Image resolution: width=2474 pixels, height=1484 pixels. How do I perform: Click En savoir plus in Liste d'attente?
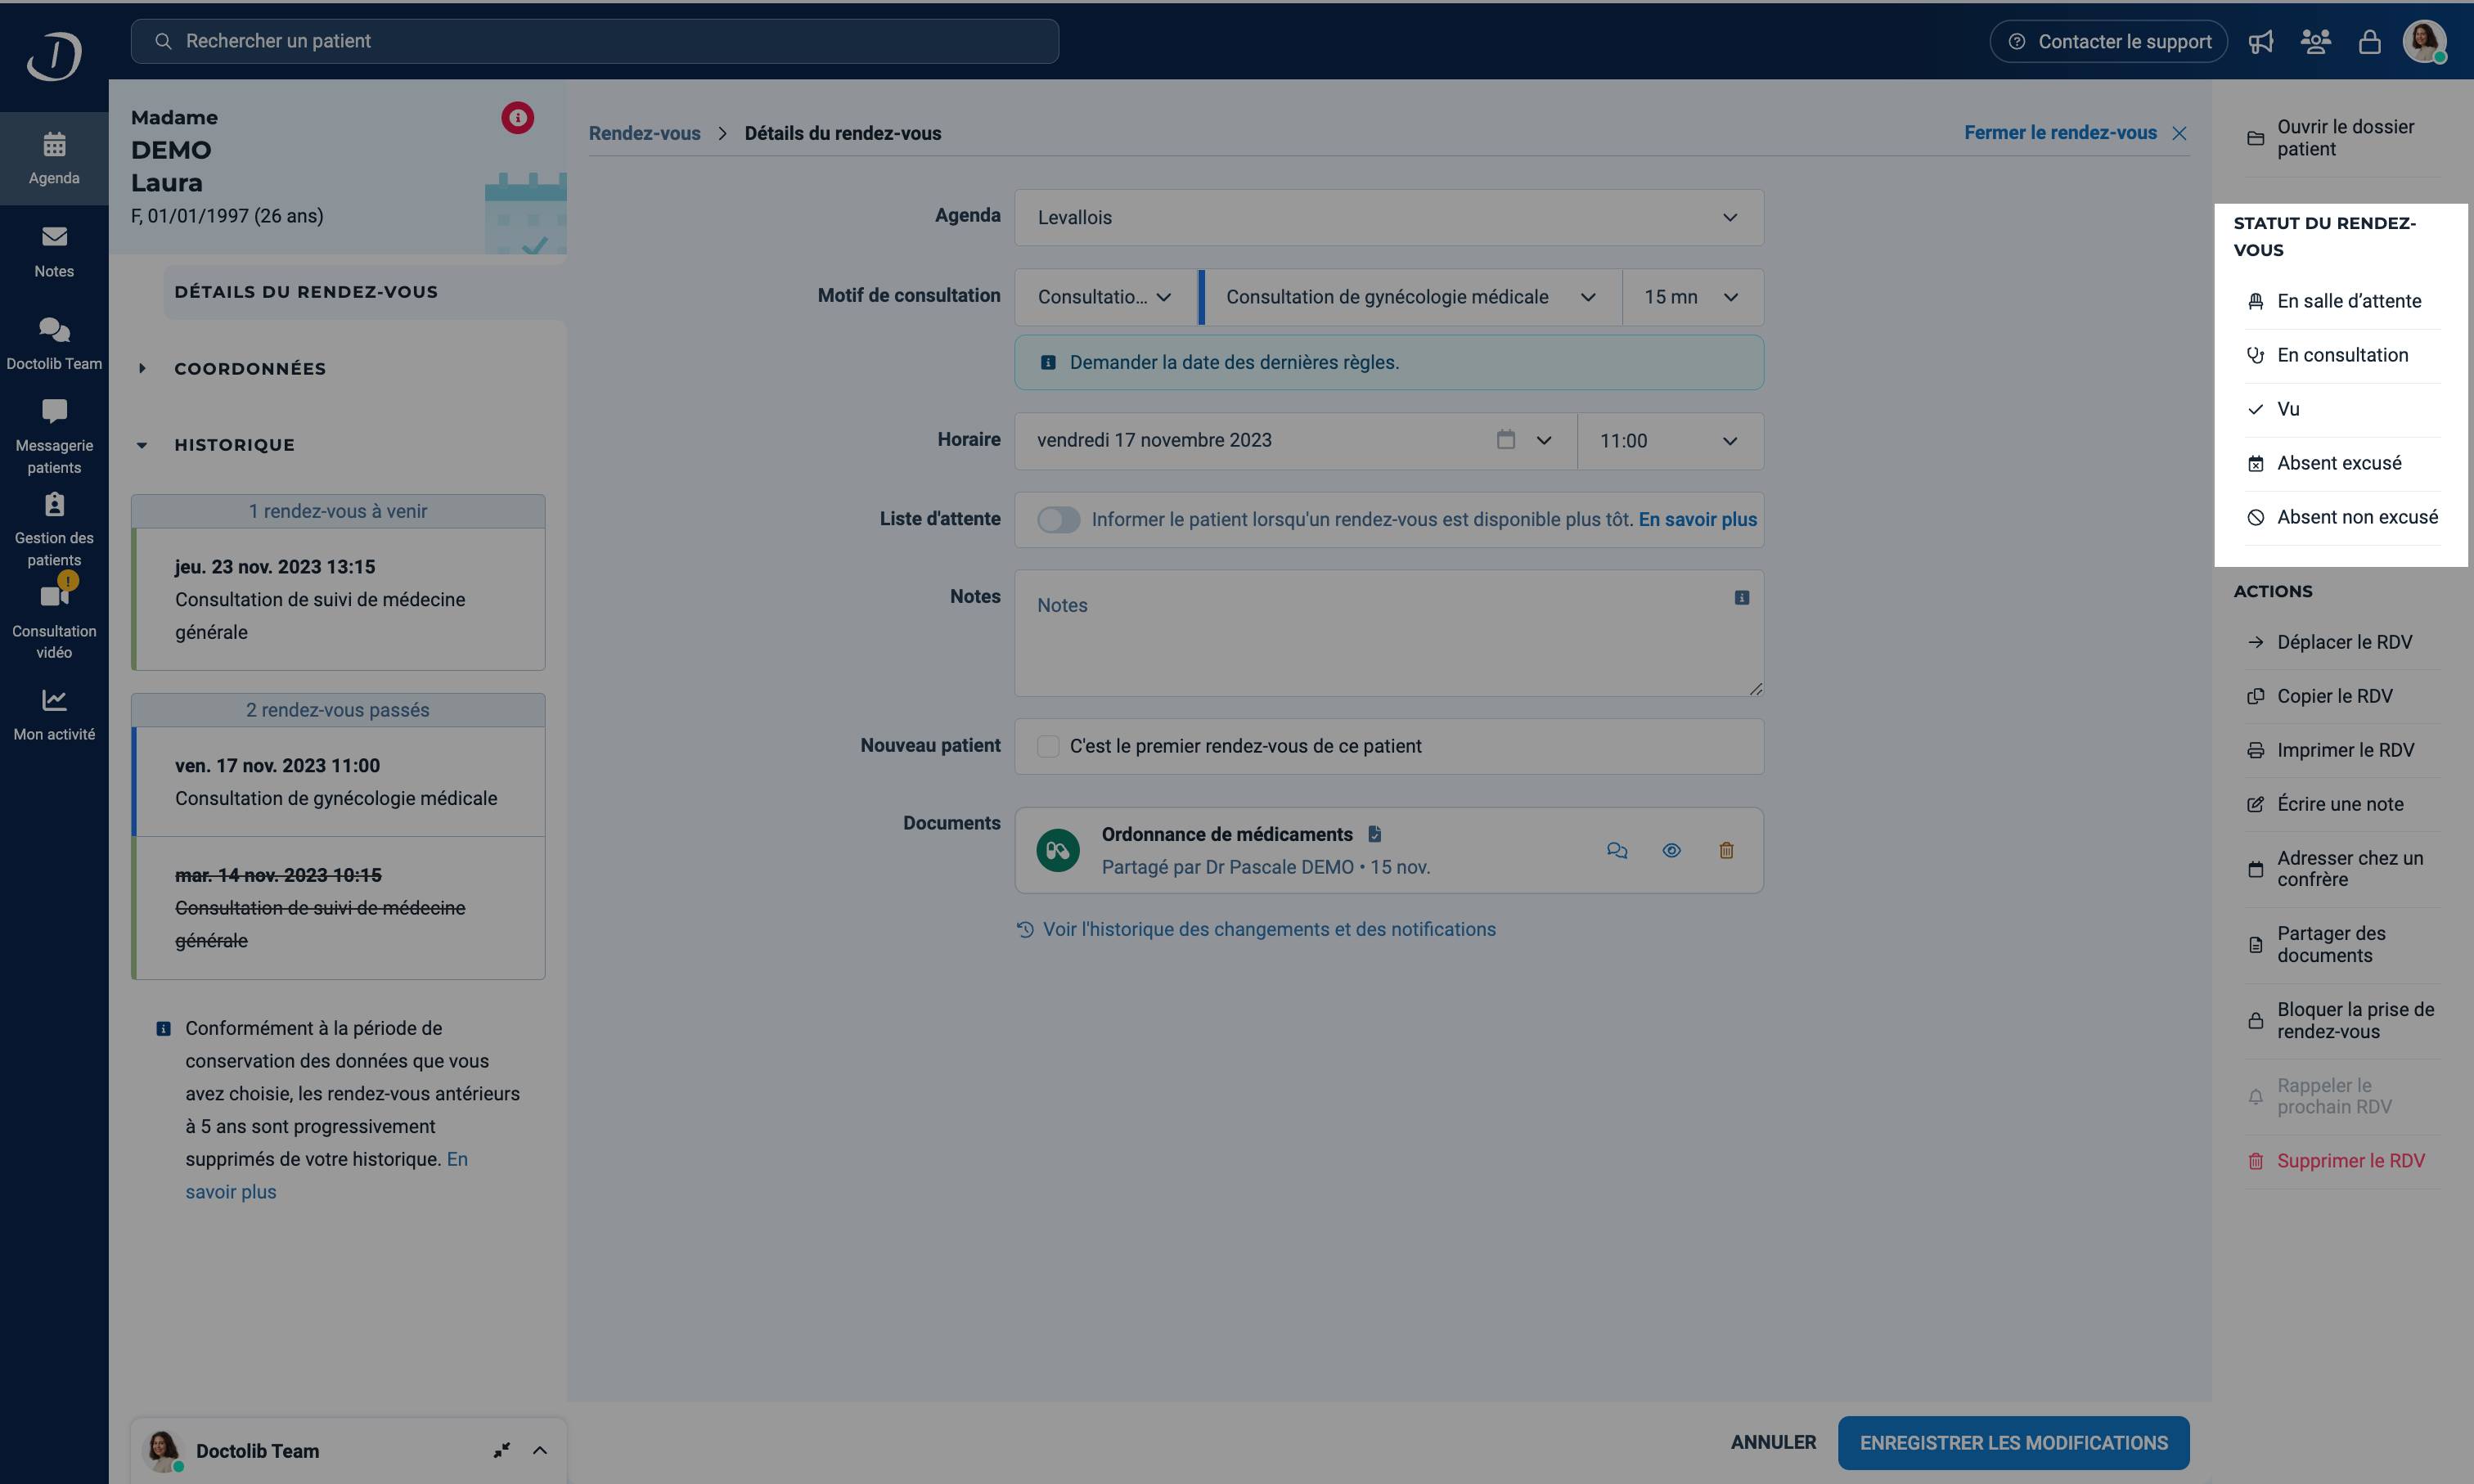click(x=1697, y=520)
